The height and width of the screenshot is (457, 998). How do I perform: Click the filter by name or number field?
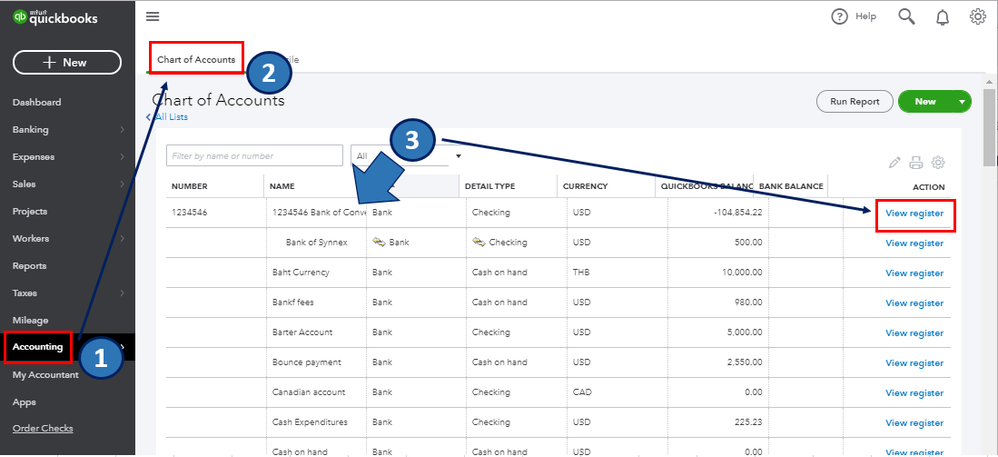[x=254, y=156]
